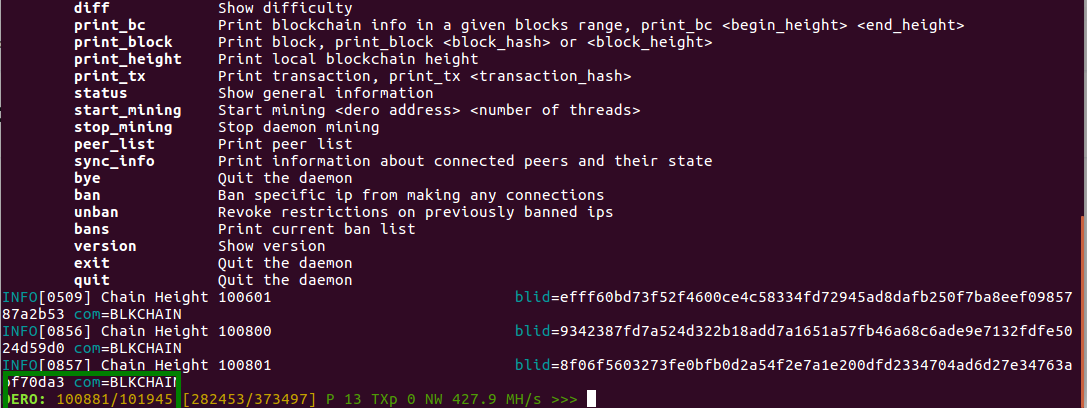This screenshot has height=408, width=1087.
Task: Click the 'peer_list' command entry
Action: click(x=114, y=144)
